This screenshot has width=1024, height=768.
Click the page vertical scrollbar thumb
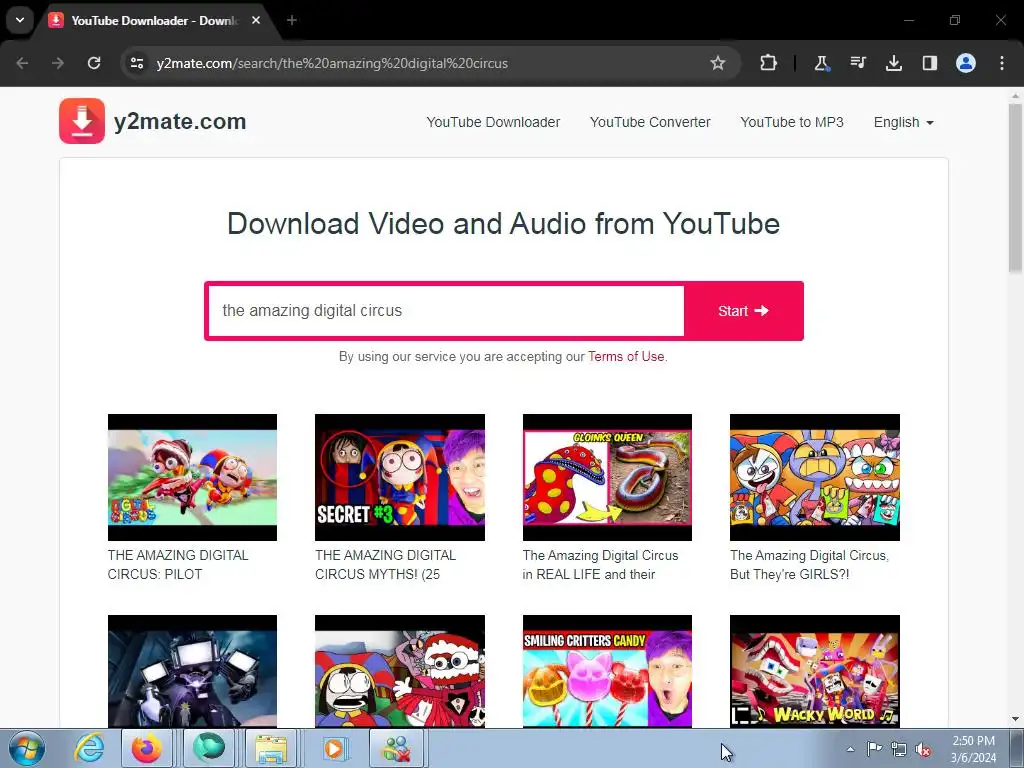(1016, 188)
